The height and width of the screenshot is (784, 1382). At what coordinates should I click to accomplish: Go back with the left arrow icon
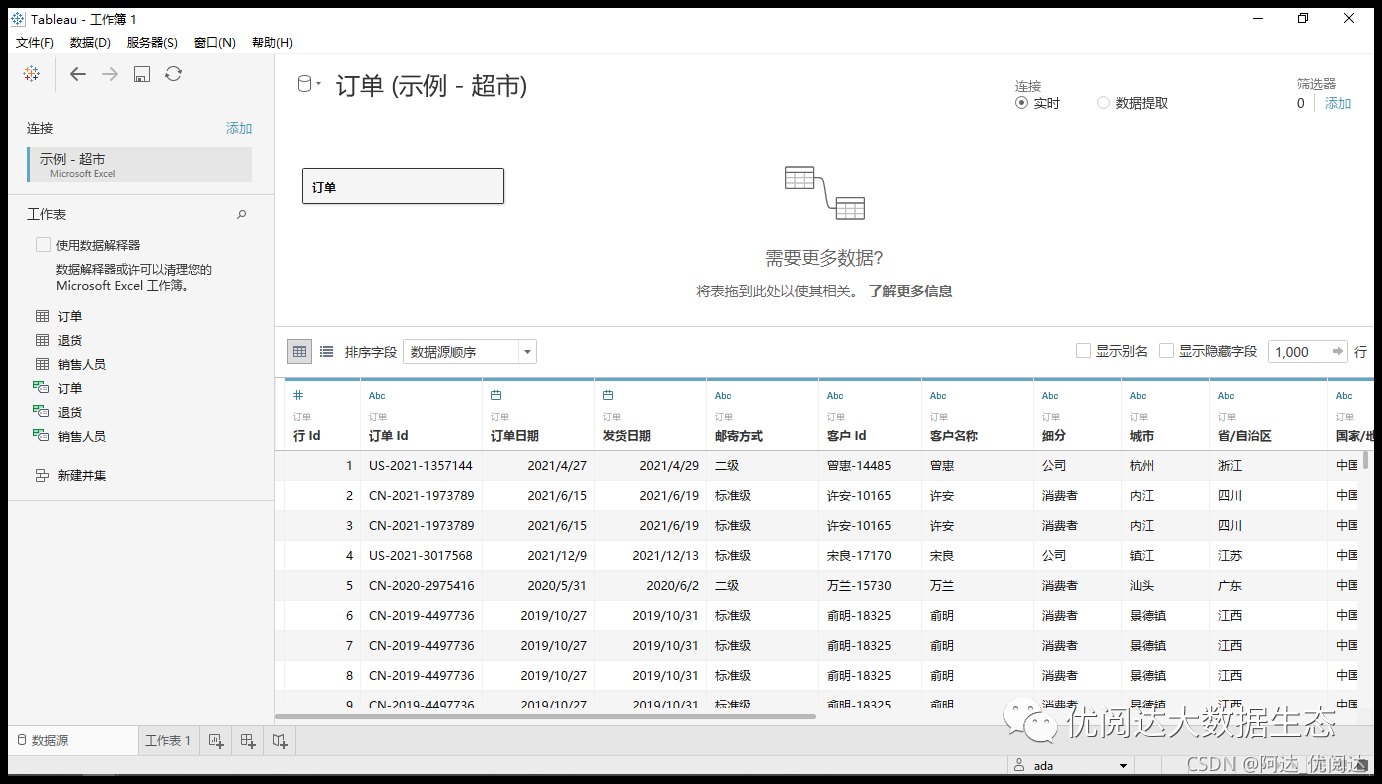pos(77,74)
